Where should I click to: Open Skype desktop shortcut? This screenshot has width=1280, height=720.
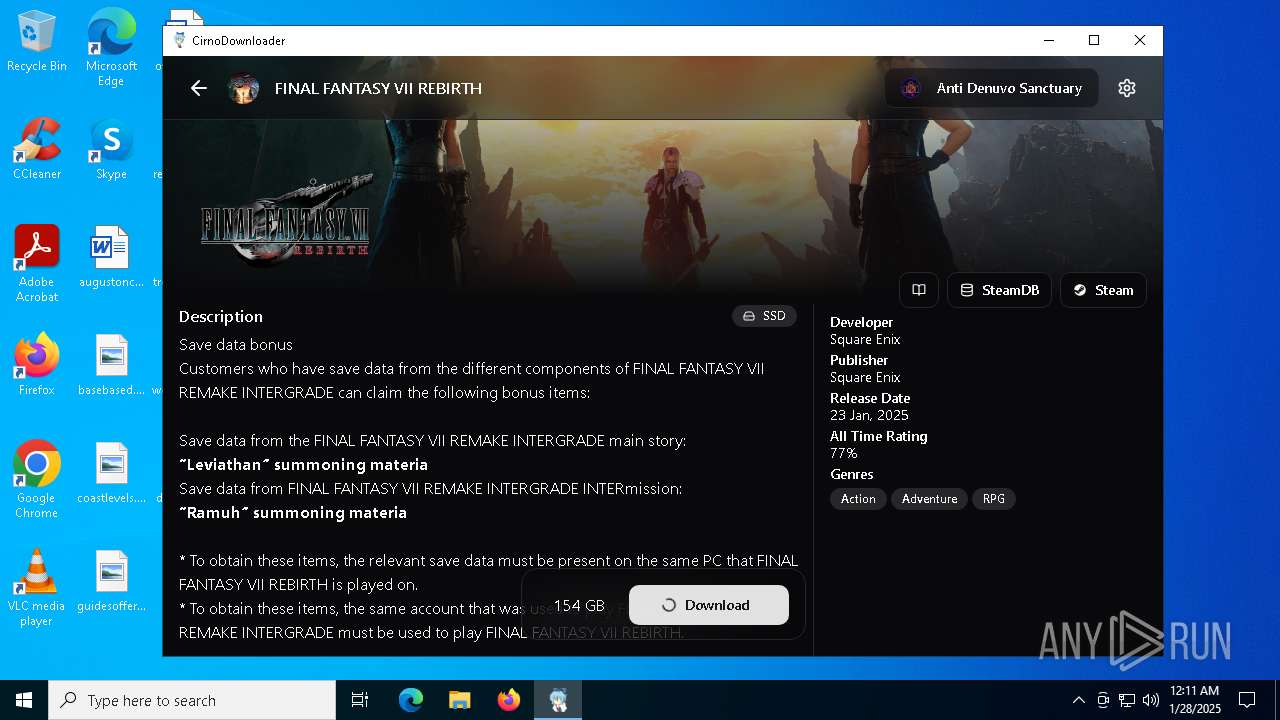(111, 150)
